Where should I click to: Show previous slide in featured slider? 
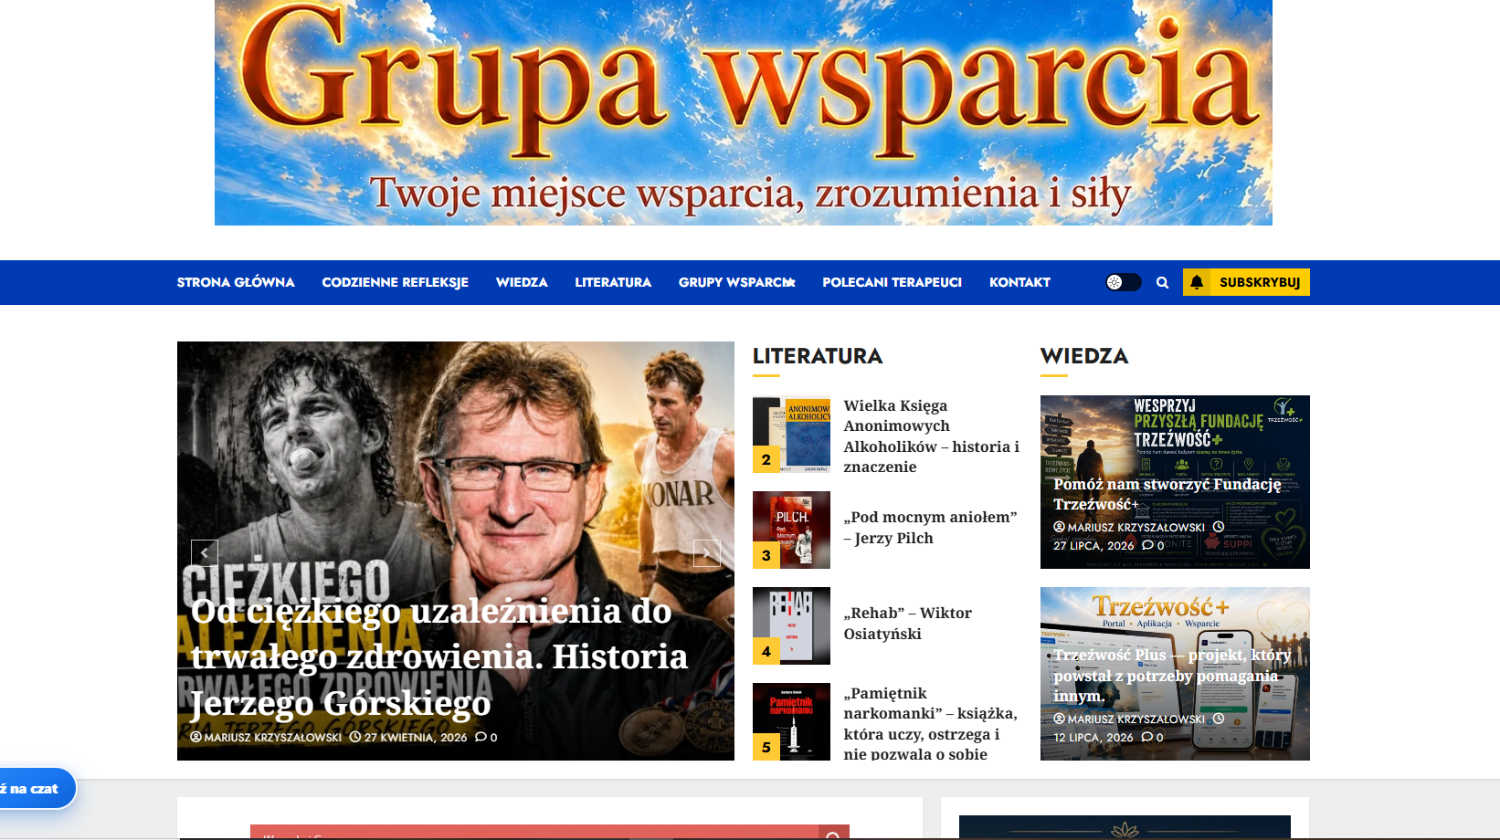tap(204, 553)
